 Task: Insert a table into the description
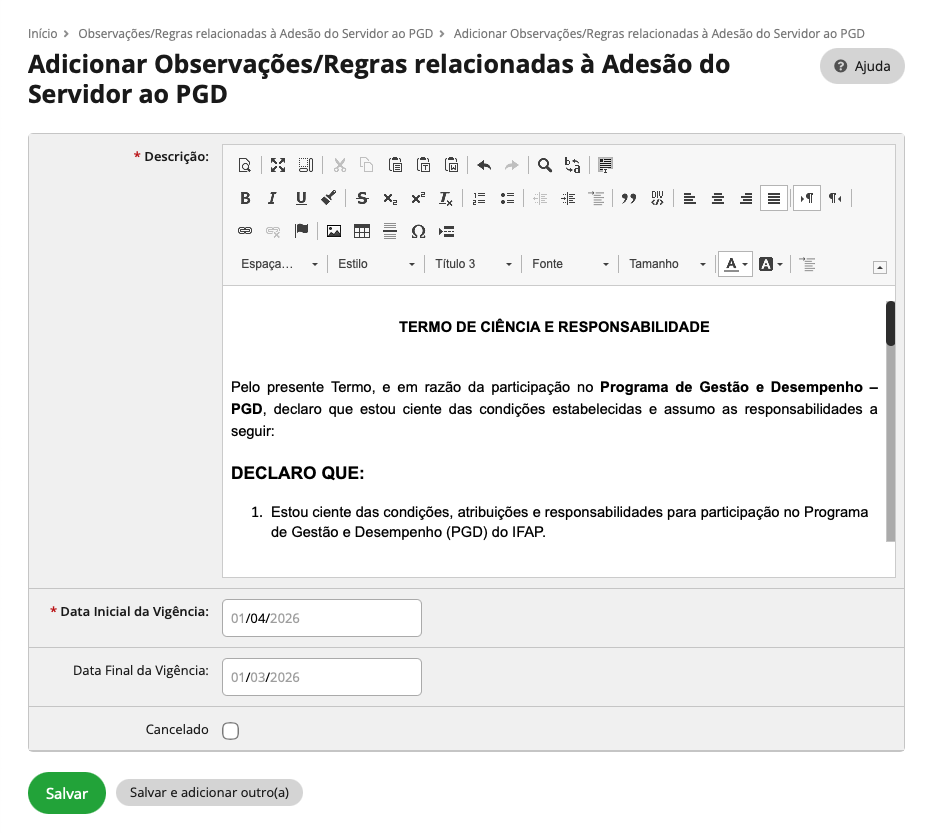coord(362,231)
